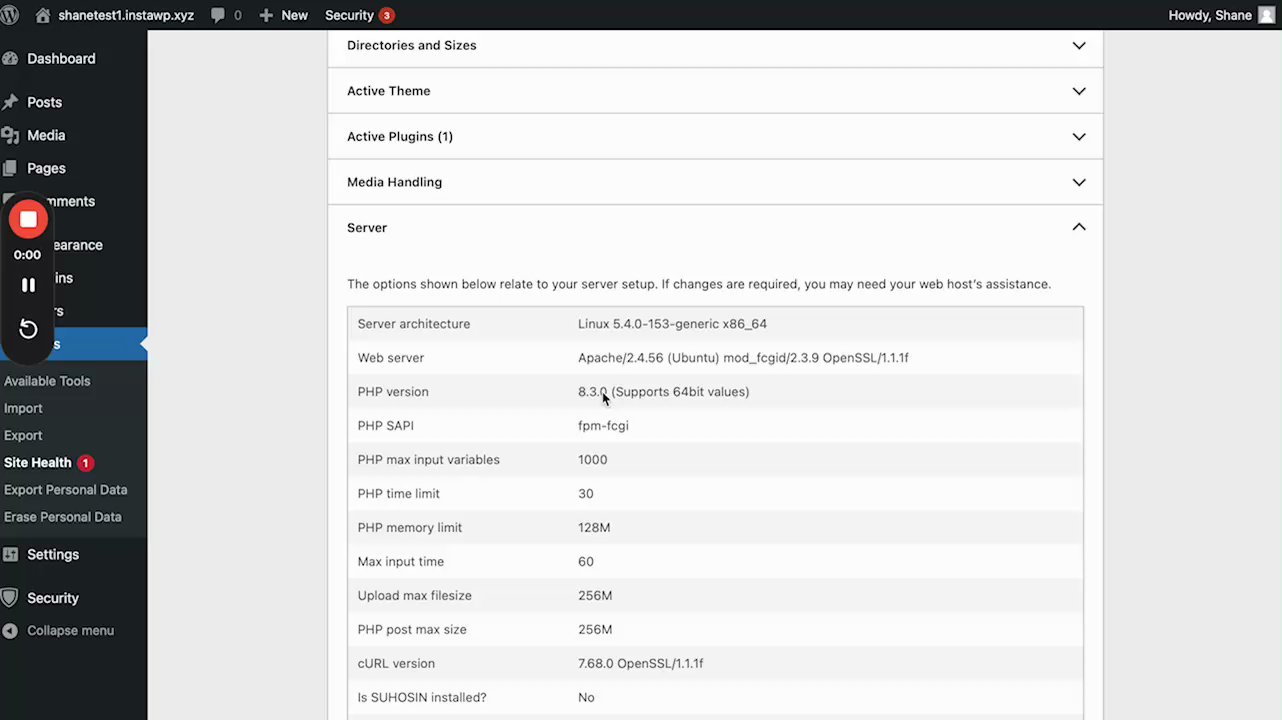1282x720 pixels.
Task: Visit site shanetest1.instawp.xyz in admin bar
Action: [x=114, y=15]
